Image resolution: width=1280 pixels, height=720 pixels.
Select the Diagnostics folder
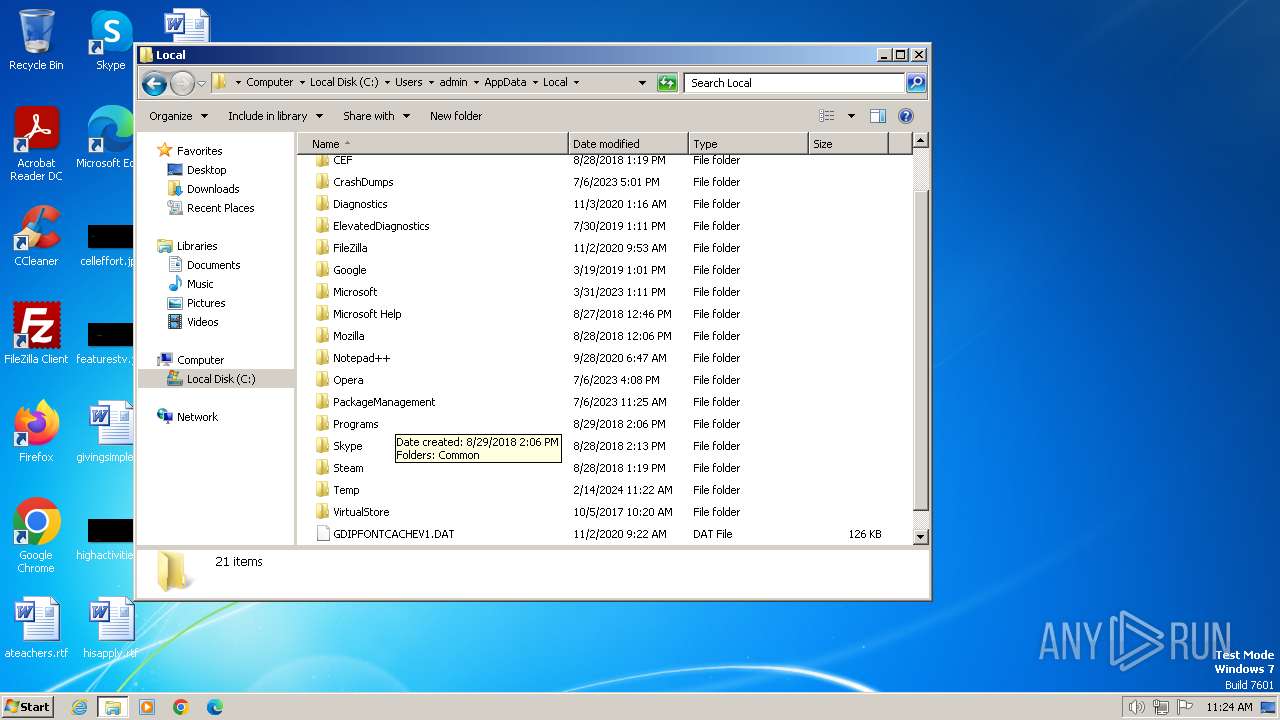click(x=360, y=204)
